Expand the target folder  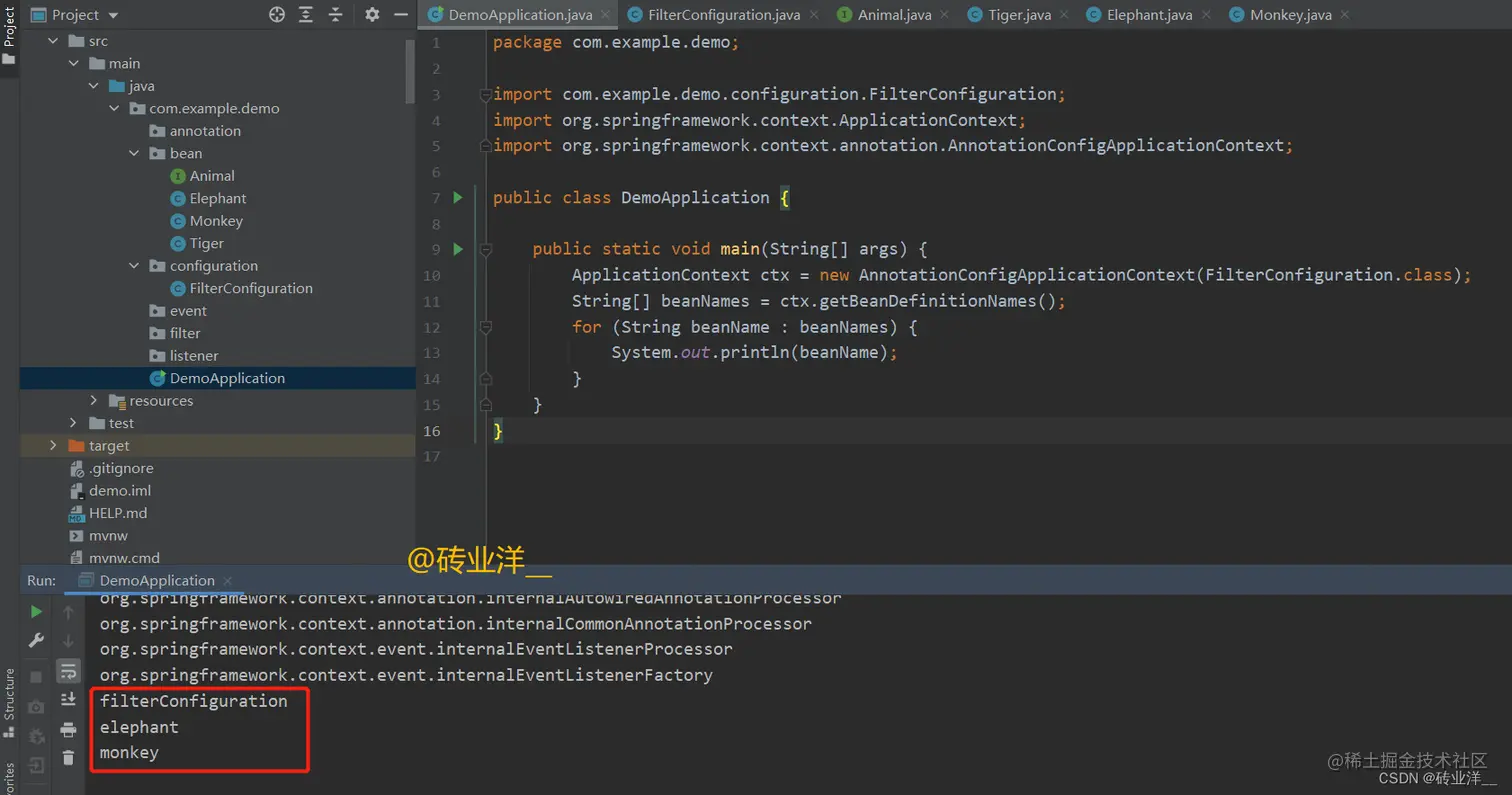[x=53, y=445]
